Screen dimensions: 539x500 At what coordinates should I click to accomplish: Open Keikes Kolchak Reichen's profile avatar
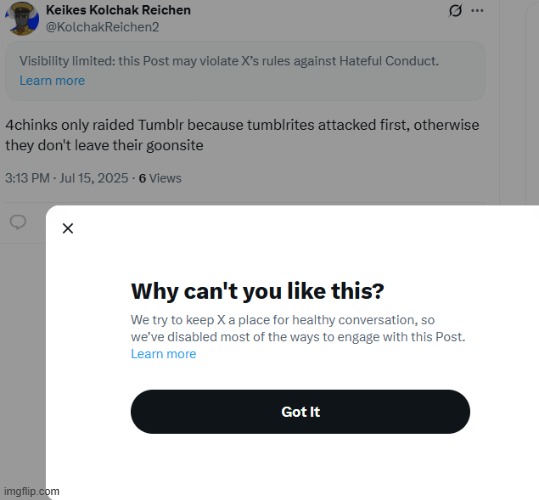coord(22,19)
